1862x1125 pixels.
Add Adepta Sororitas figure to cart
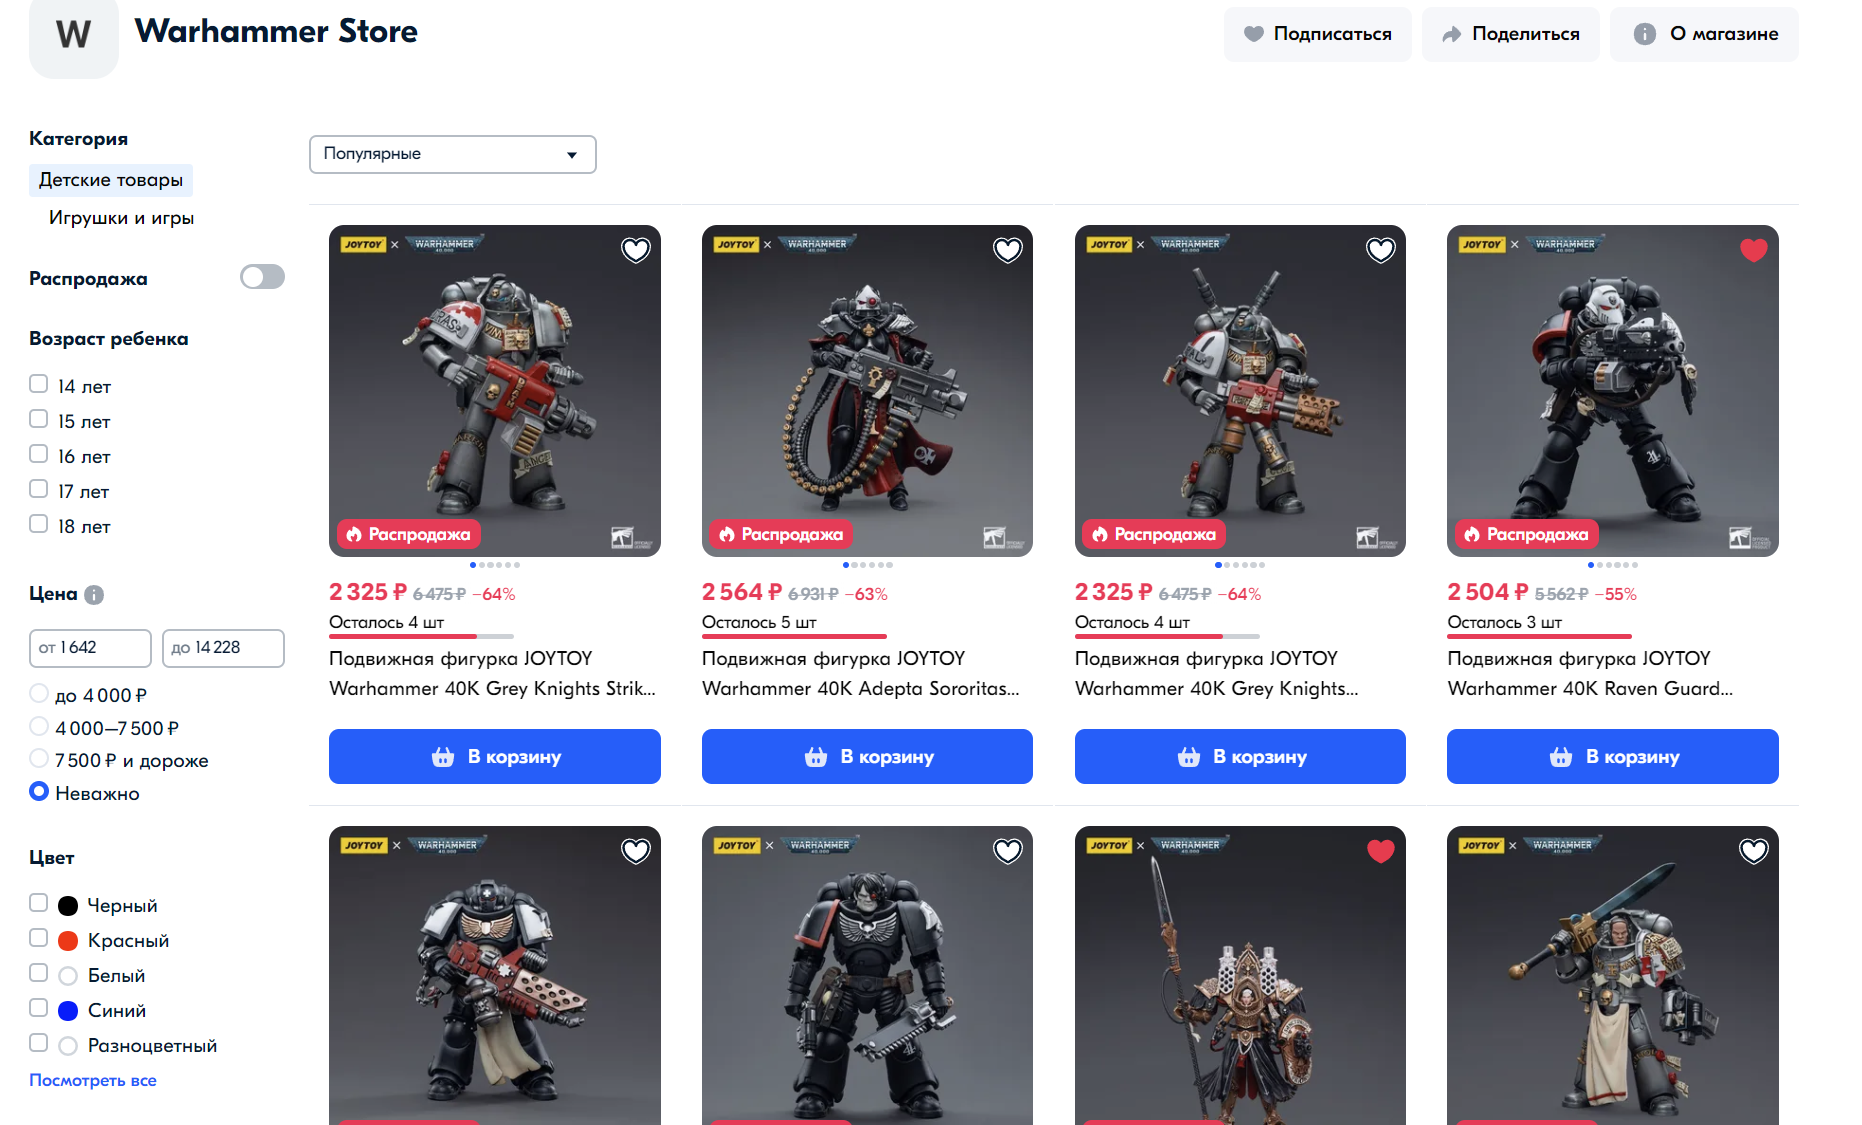(x=867, y=757)
